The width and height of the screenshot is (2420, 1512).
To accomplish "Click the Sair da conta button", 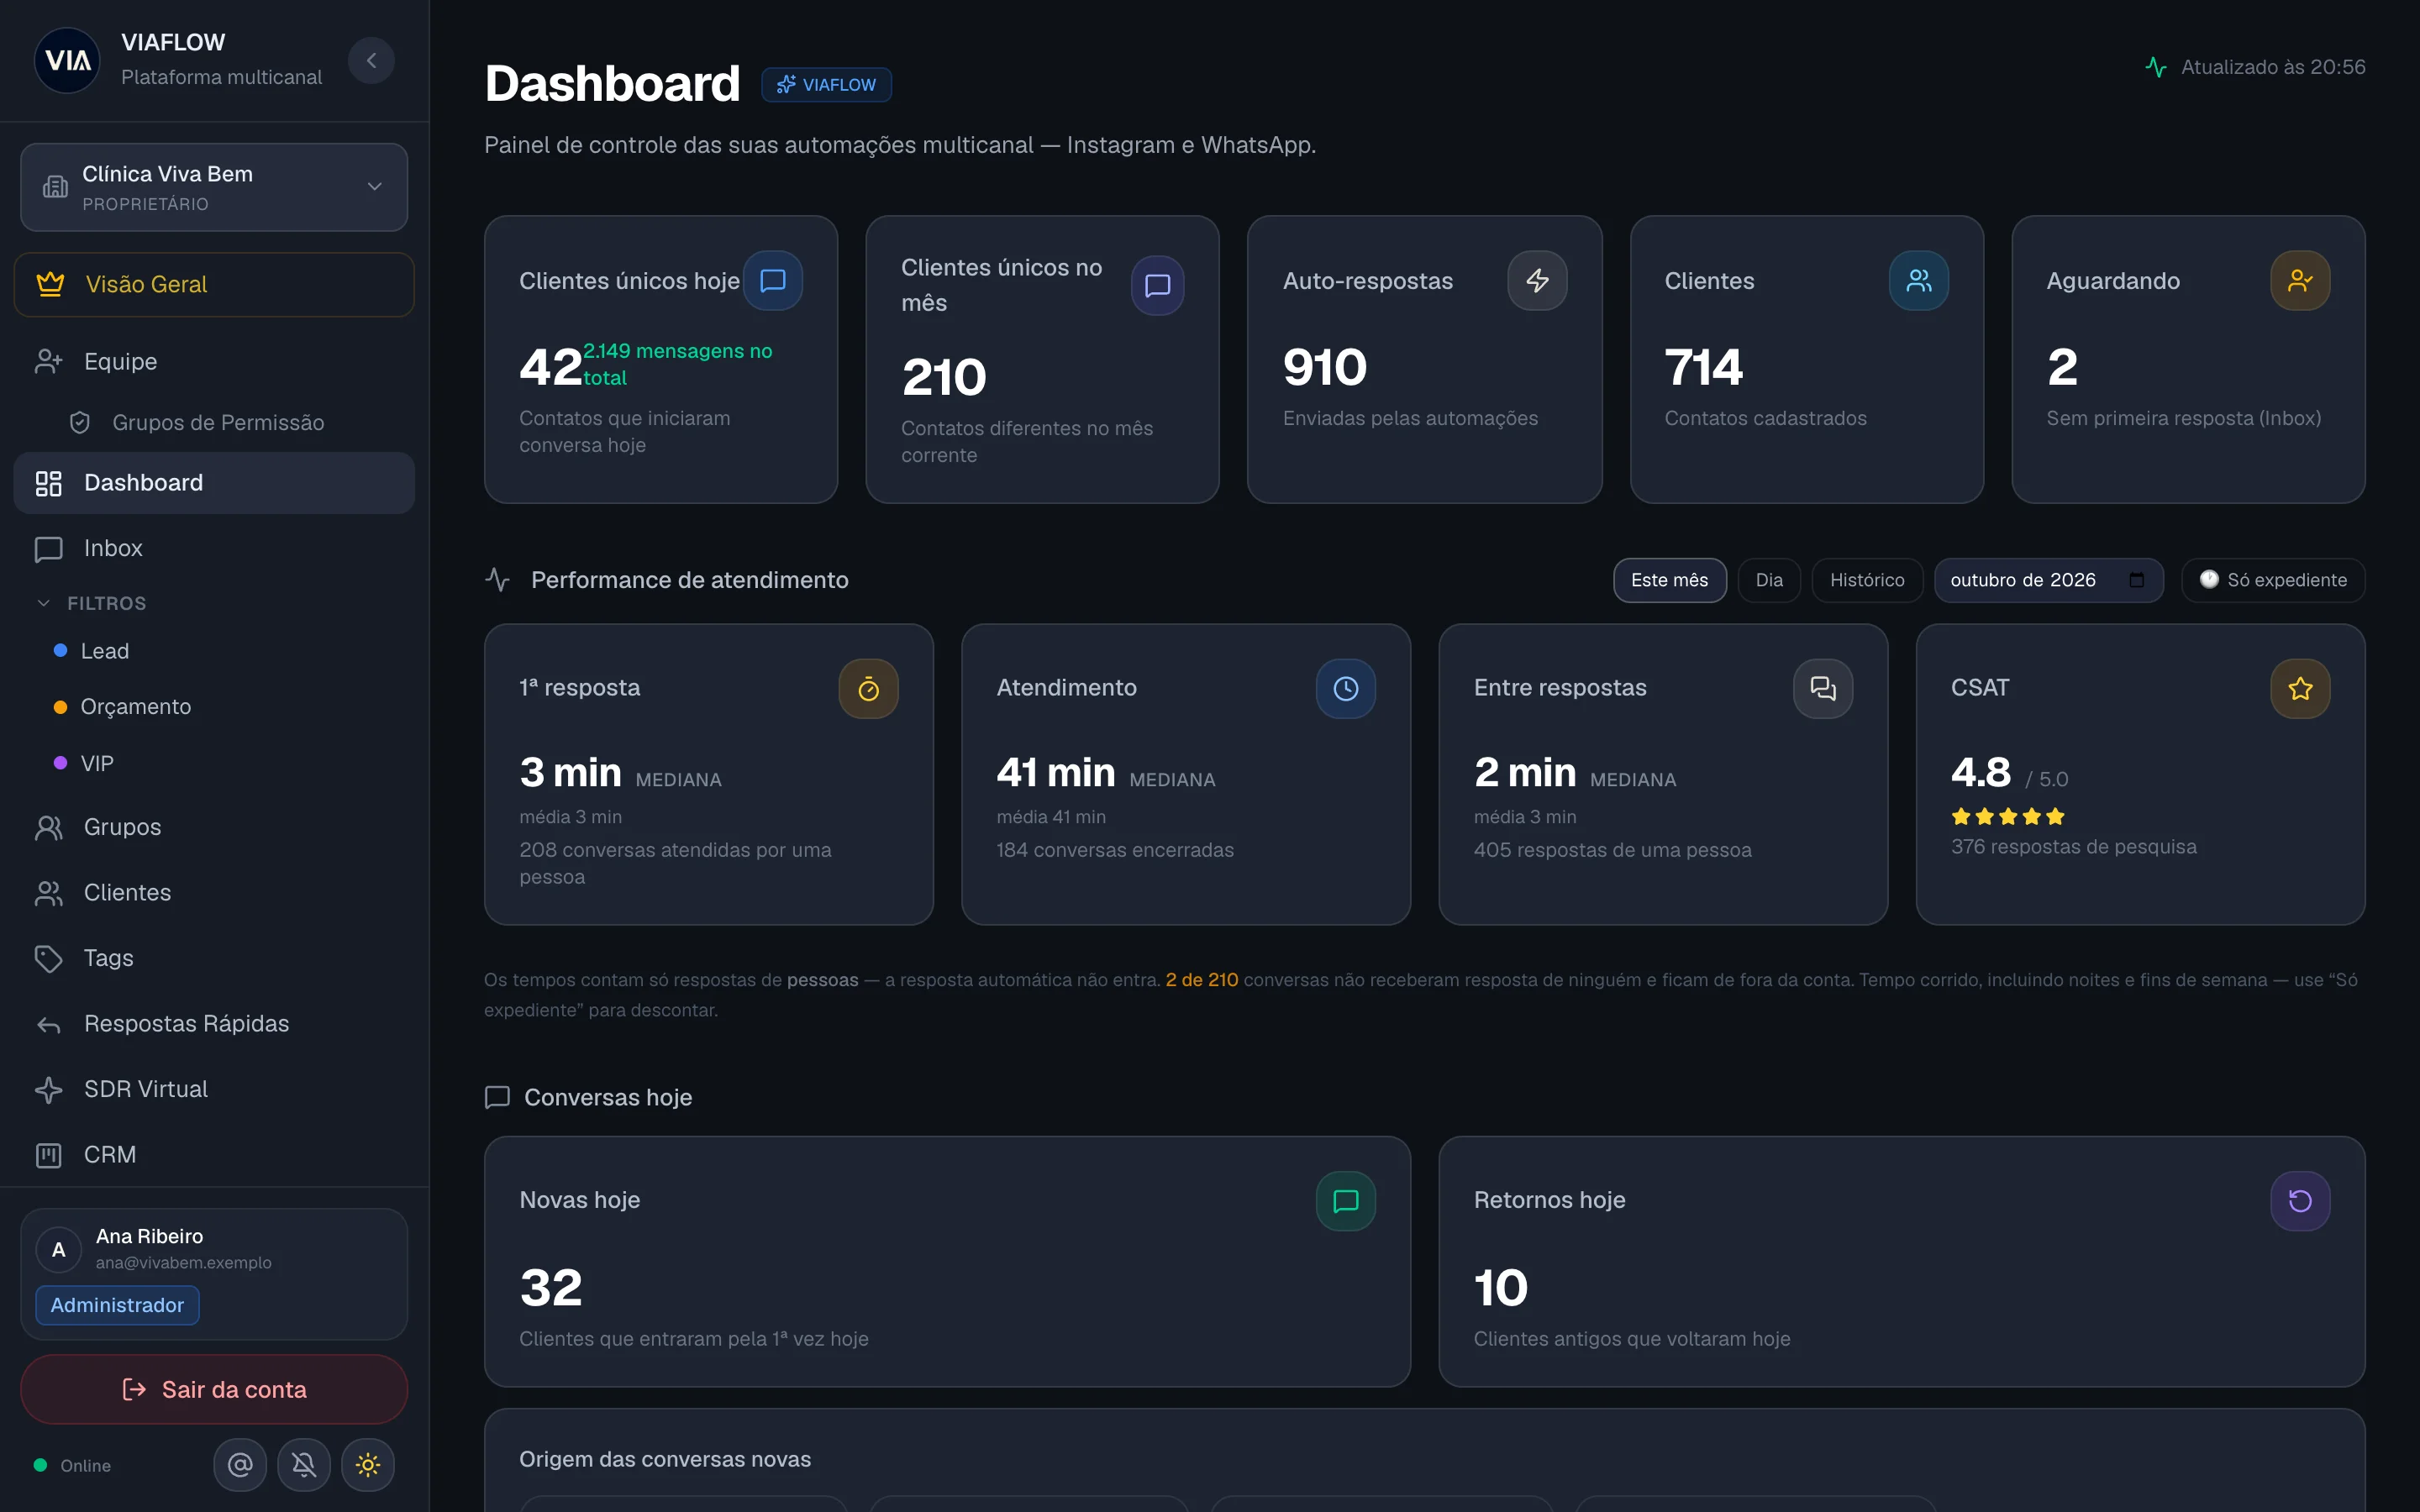I will [214, 1390].
